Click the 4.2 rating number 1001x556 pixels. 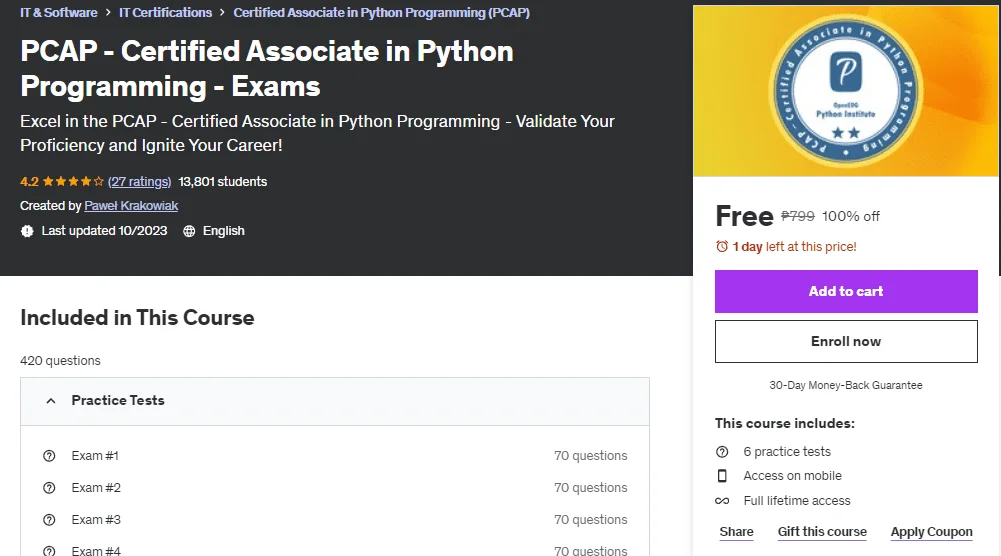tap(29, 181)
